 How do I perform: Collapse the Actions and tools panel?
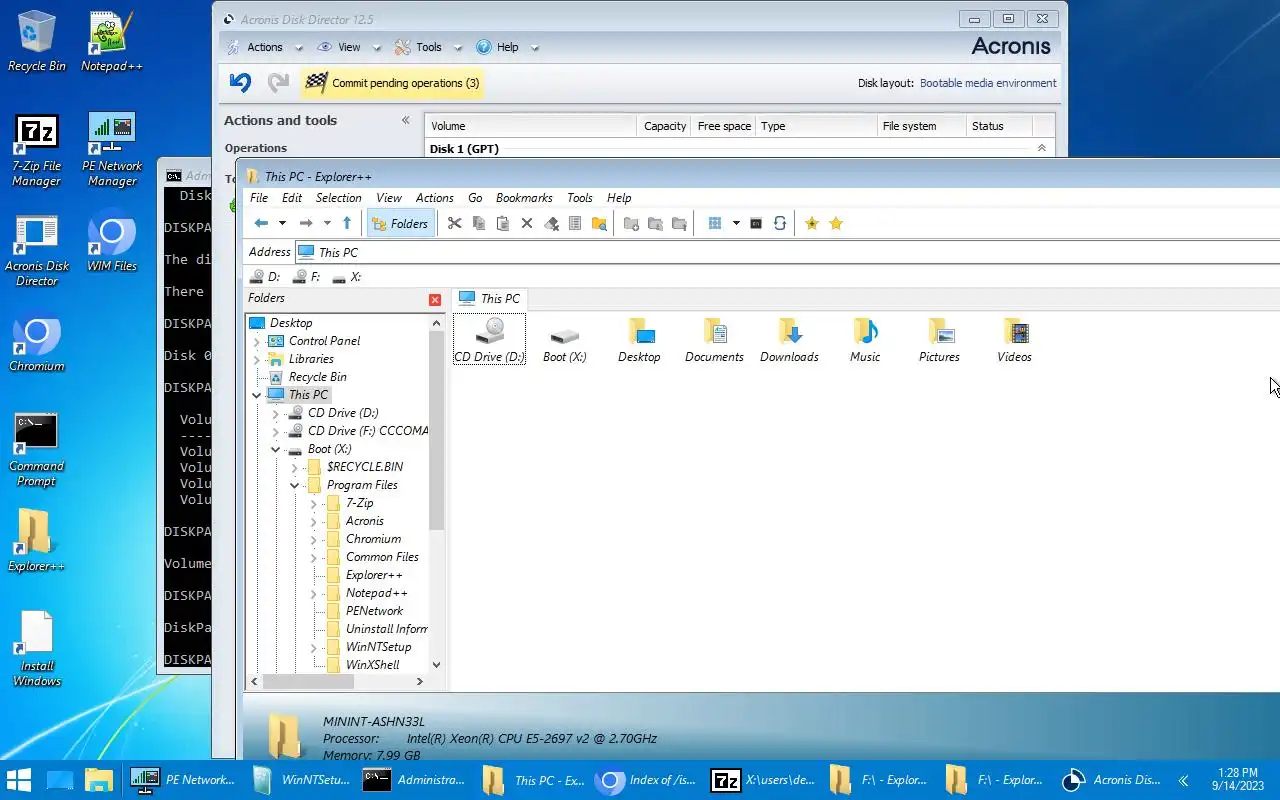pyautogui.click(x=405, y=120)
